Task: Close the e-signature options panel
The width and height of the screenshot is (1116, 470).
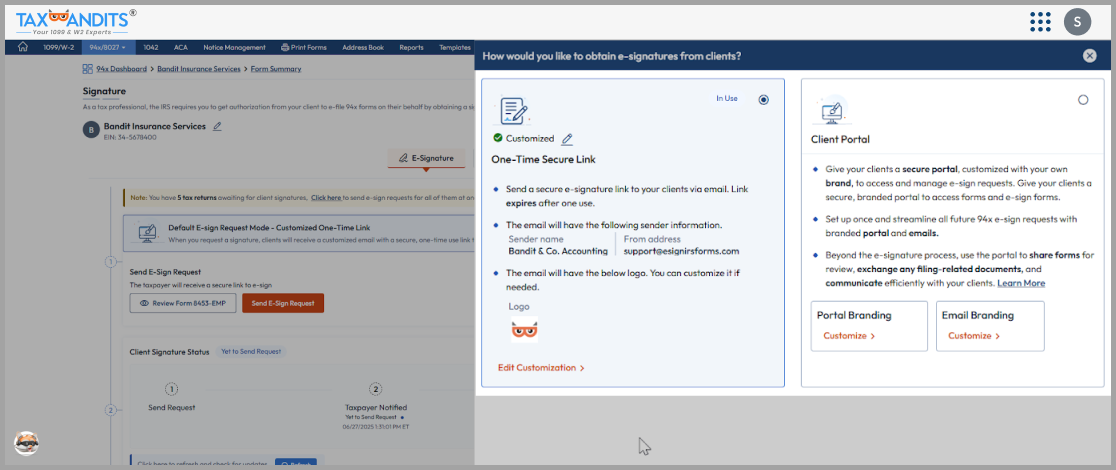Action: coord(1090,56)
